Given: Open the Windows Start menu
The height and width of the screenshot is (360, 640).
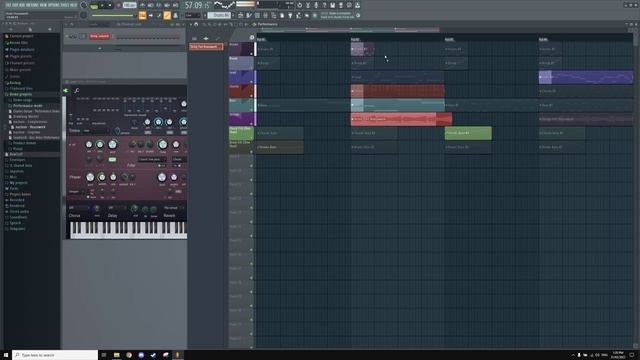Looking at the screenshot, I should pos(6,355).
